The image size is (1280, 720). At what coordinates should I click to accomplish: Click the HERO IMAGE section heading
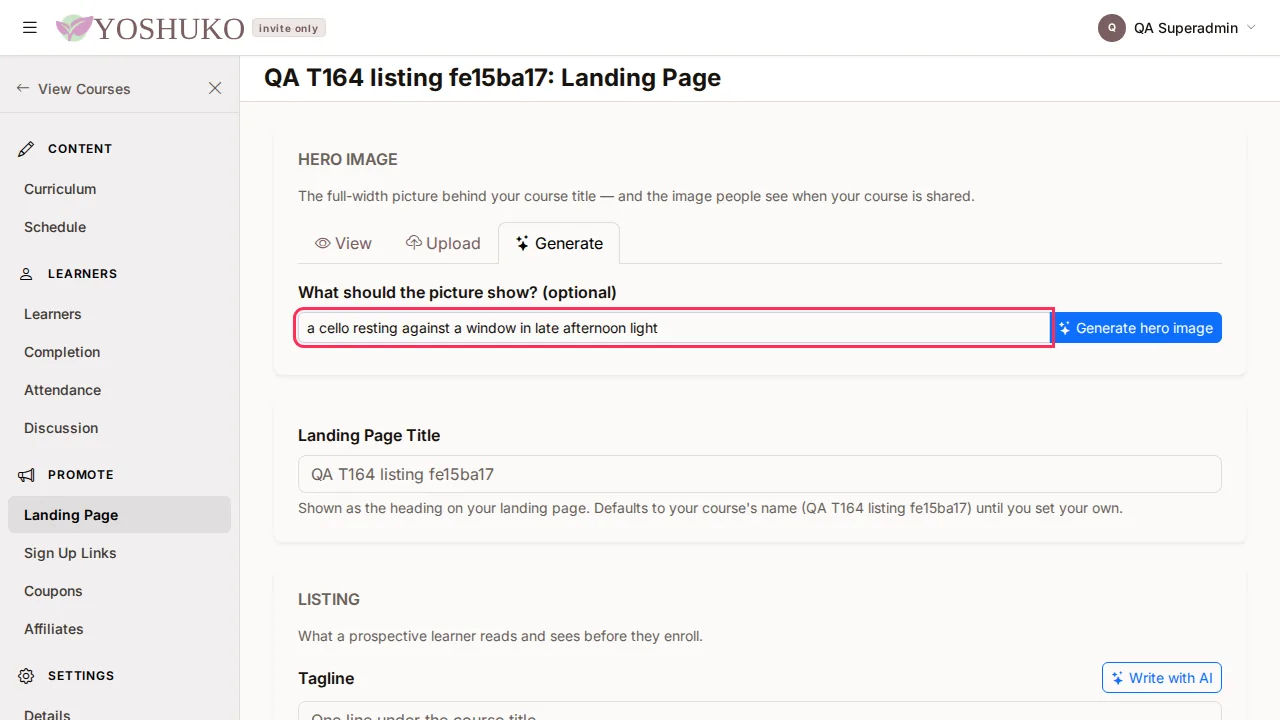[x=348, y=159]
